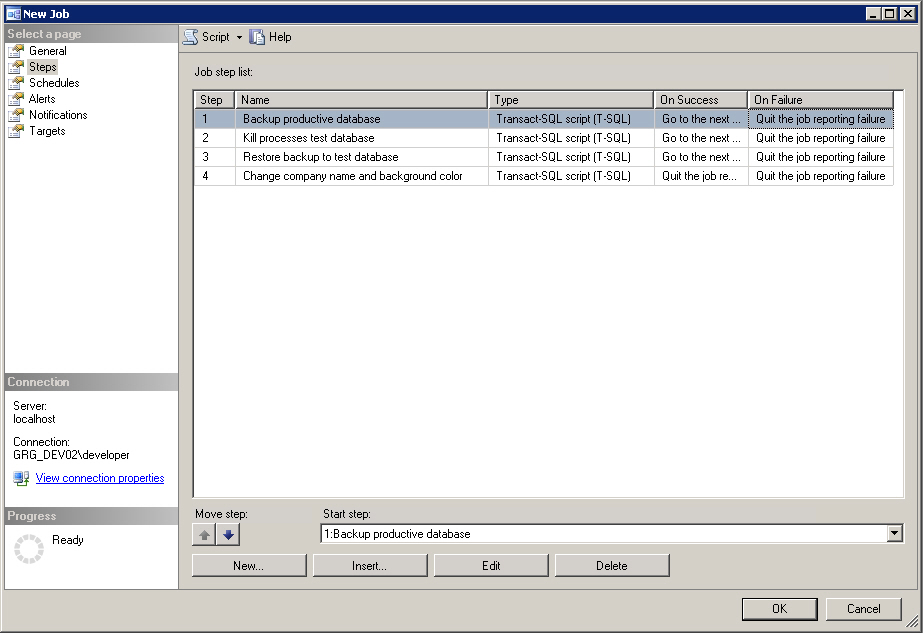Sort by the Name column header
The width and height of the screenshot is (923, 633).
[x=361, y=100]
